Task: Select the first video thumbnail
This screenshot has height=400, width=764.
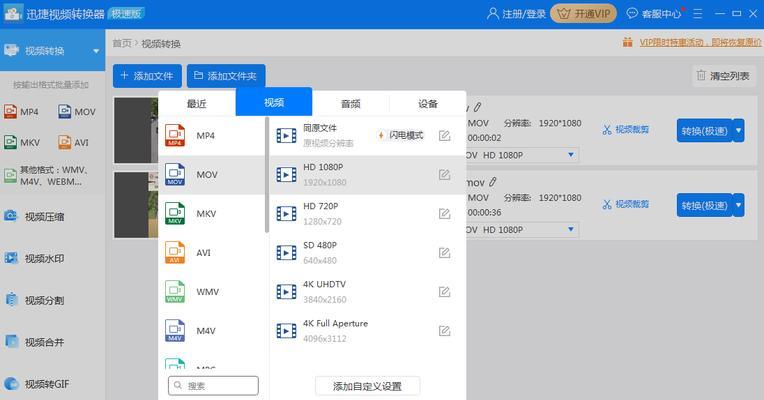Action: point(136,130)
